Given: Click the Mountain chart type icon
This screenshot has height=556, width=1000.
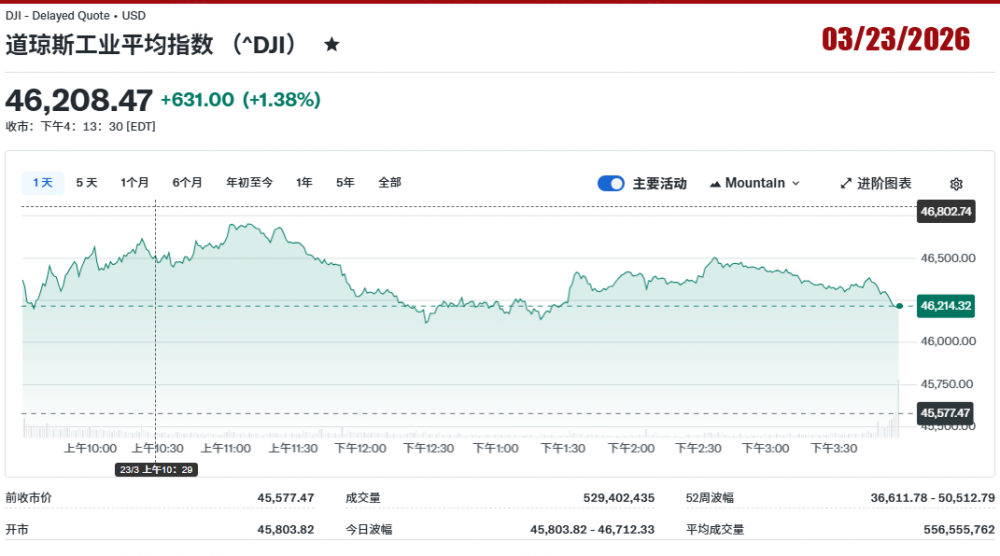Looking at the screenshot, I should 716,184.
